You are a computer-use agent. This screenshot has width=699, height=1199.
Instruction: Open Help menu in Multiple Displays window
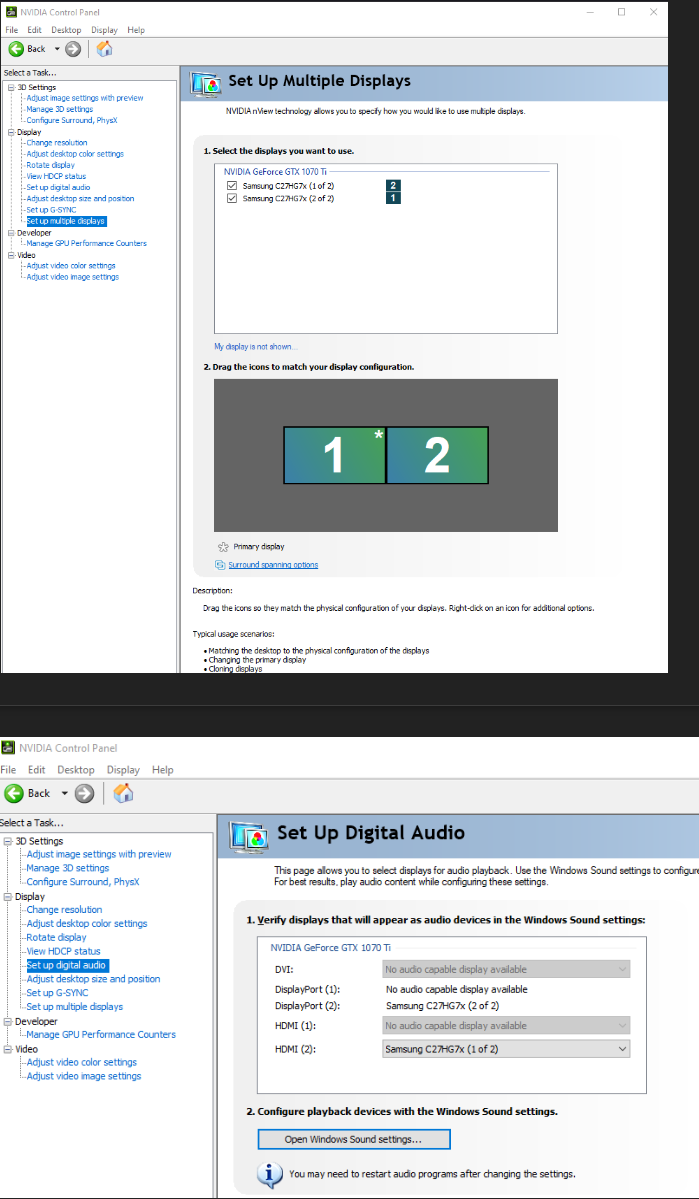click(x=136, y=30)
